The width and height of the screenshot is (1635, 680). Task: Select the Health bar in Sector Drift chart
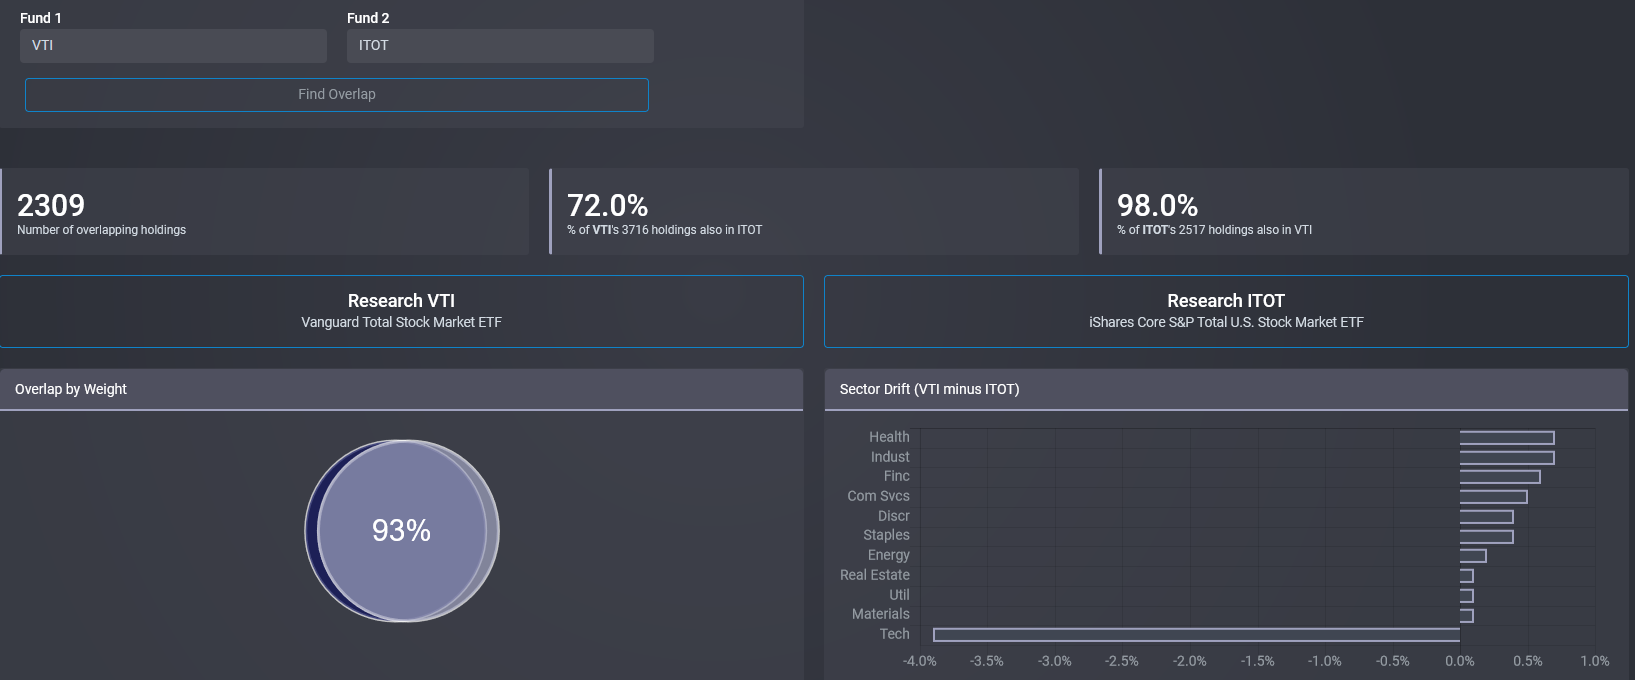pos(1507,438)
